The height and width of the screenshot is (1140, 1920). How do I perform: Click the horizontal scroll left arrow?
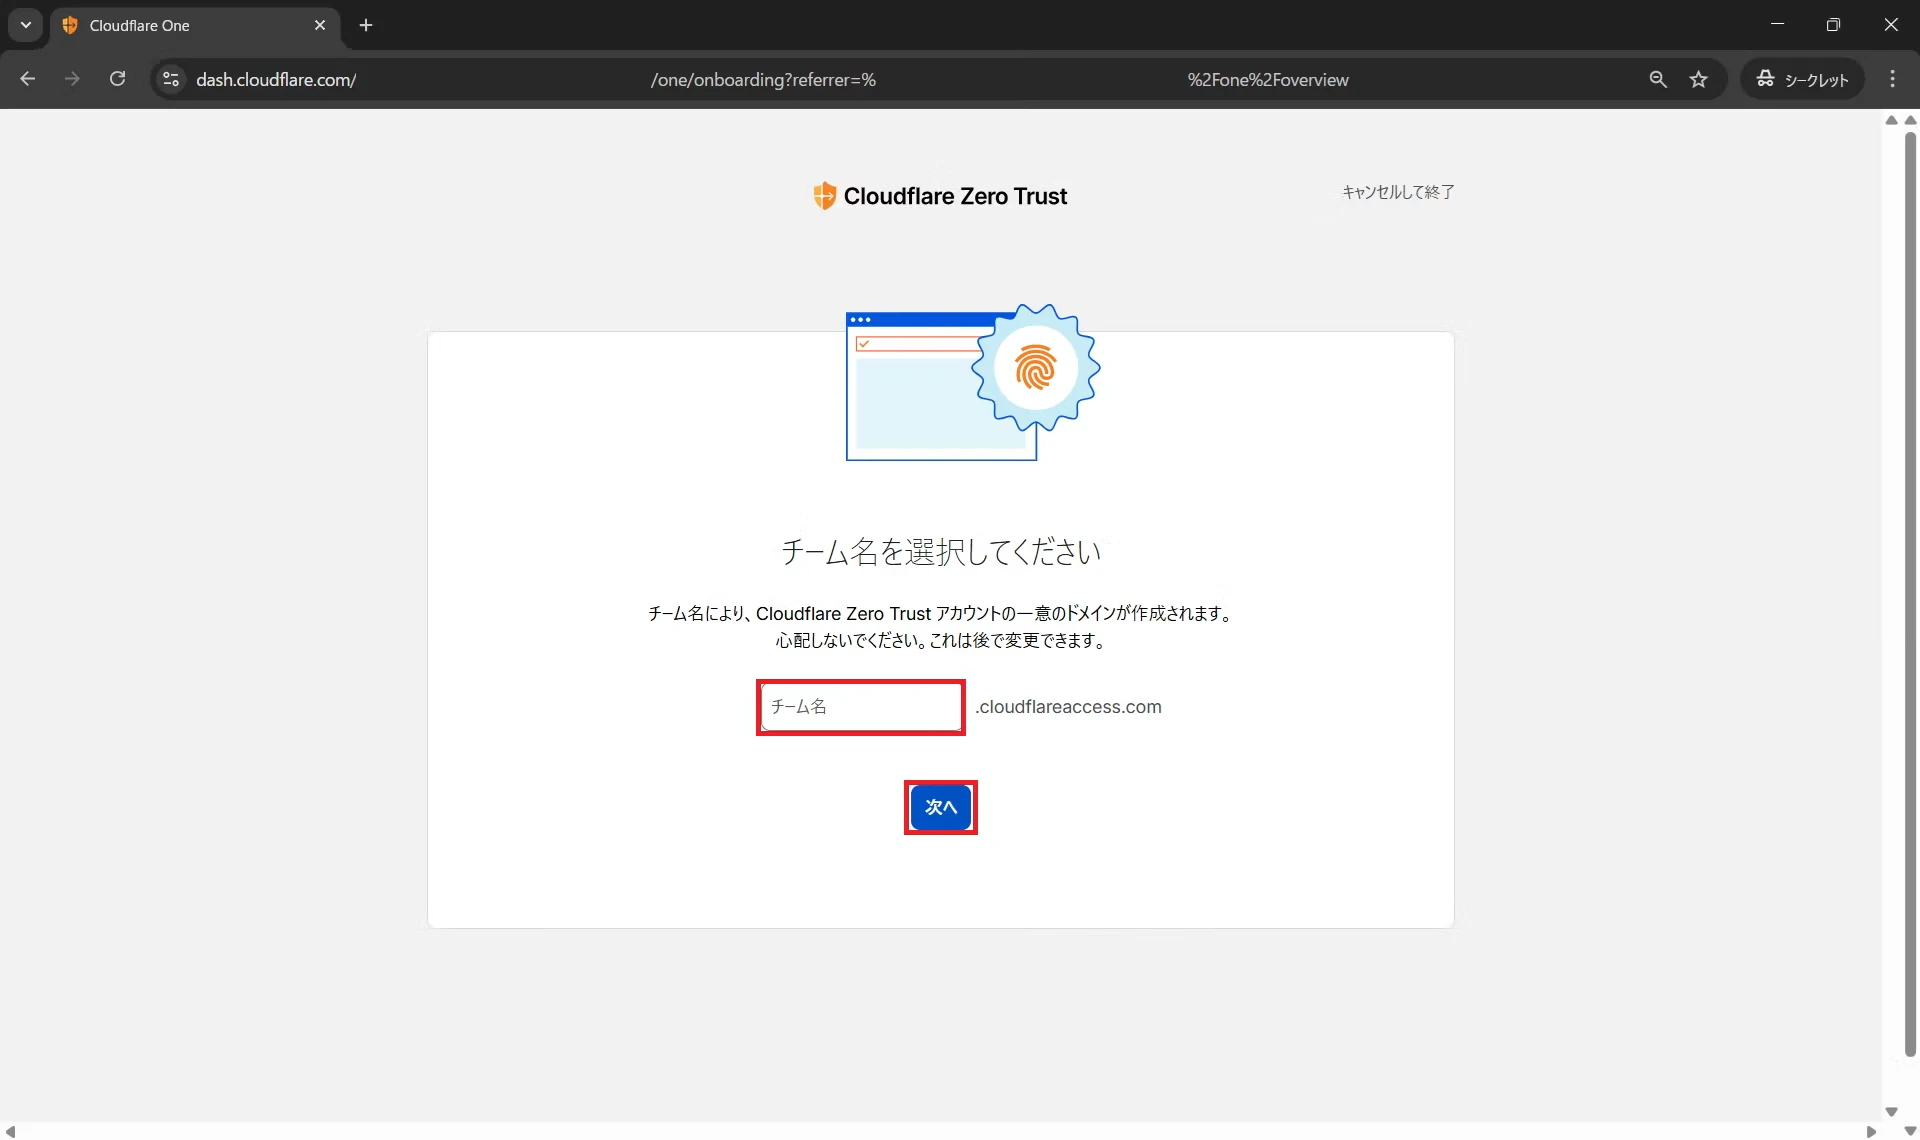10,1131
